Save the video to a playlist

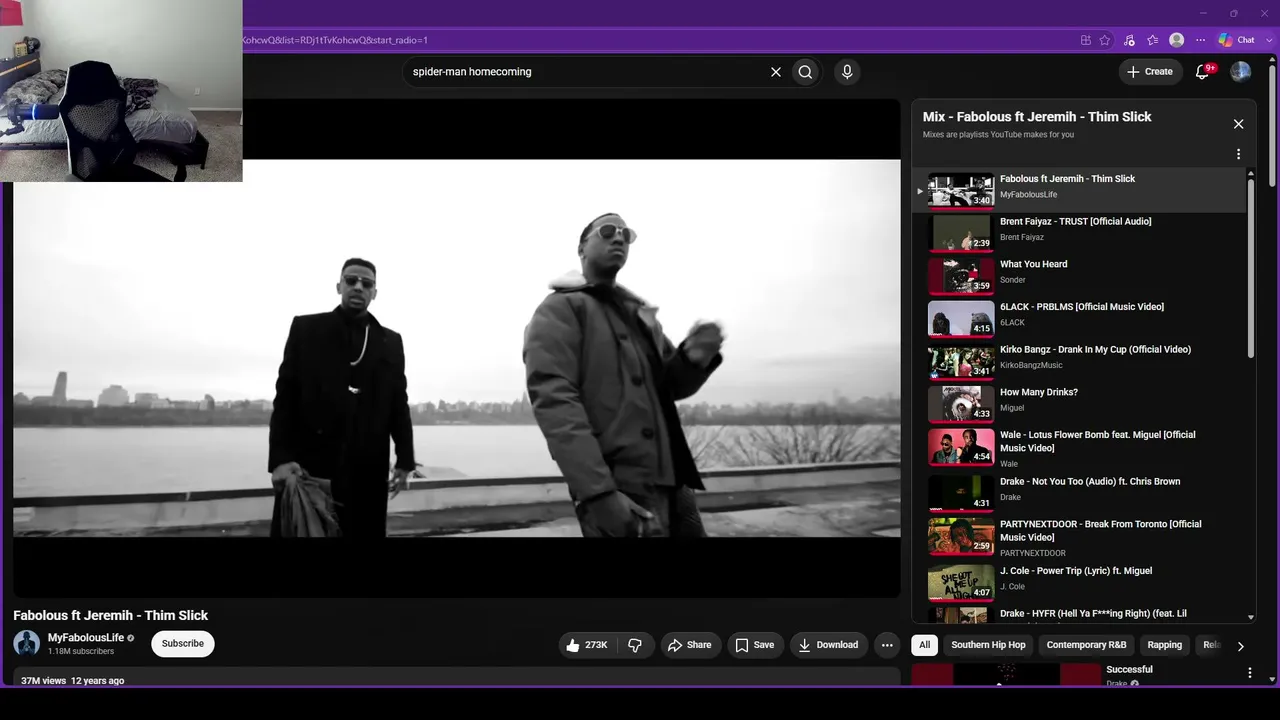(x=755, y=645)
